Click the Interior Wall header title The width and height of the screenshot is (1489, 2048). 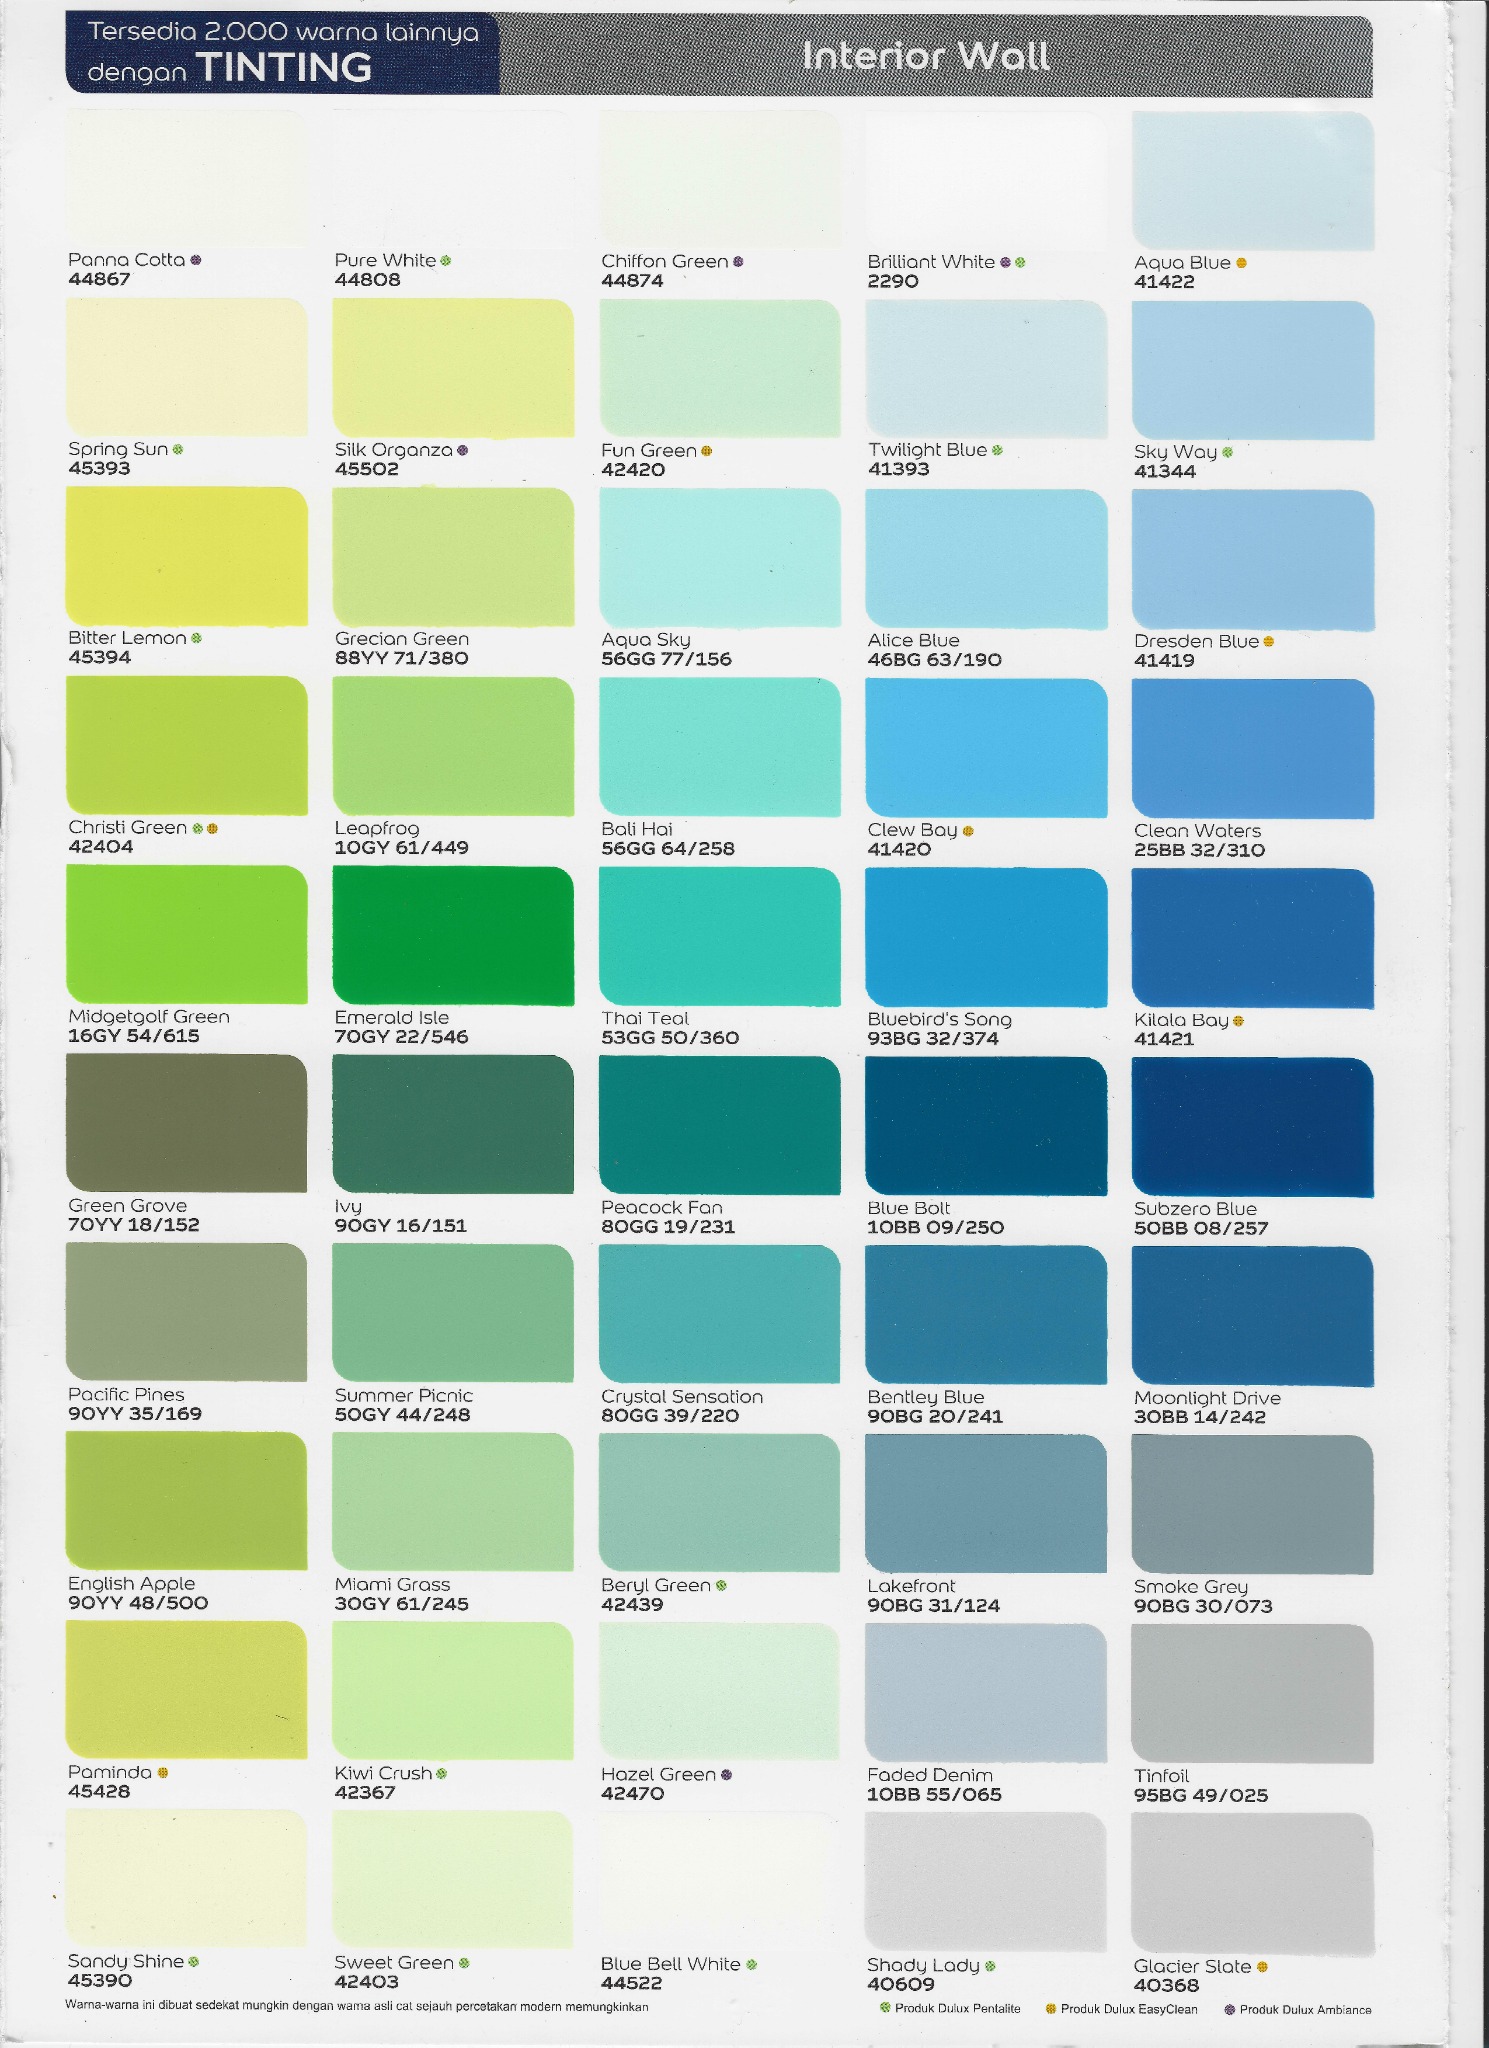(926, 56)
